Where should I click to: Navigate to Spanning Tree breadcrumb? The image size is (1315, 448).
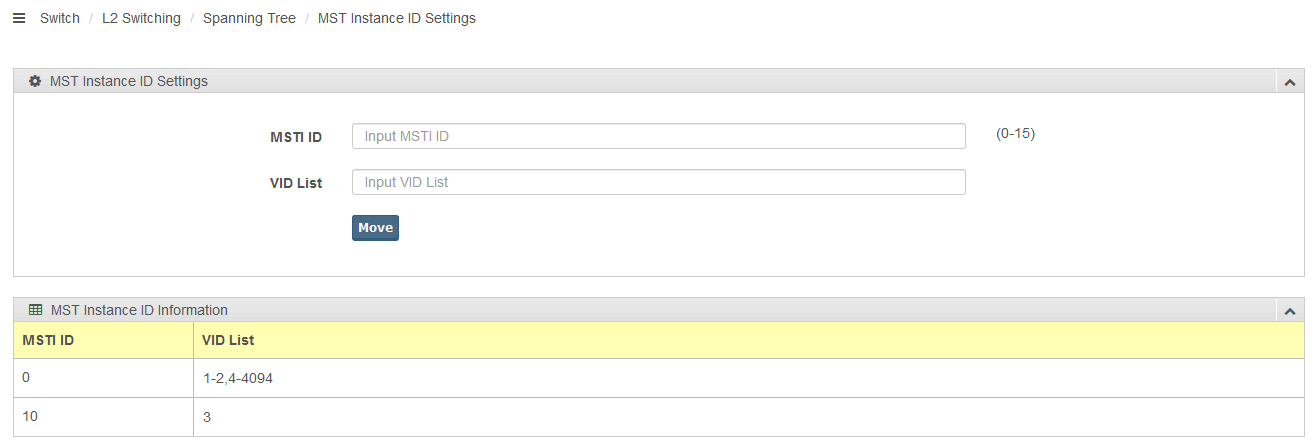(x=249, y=18)
